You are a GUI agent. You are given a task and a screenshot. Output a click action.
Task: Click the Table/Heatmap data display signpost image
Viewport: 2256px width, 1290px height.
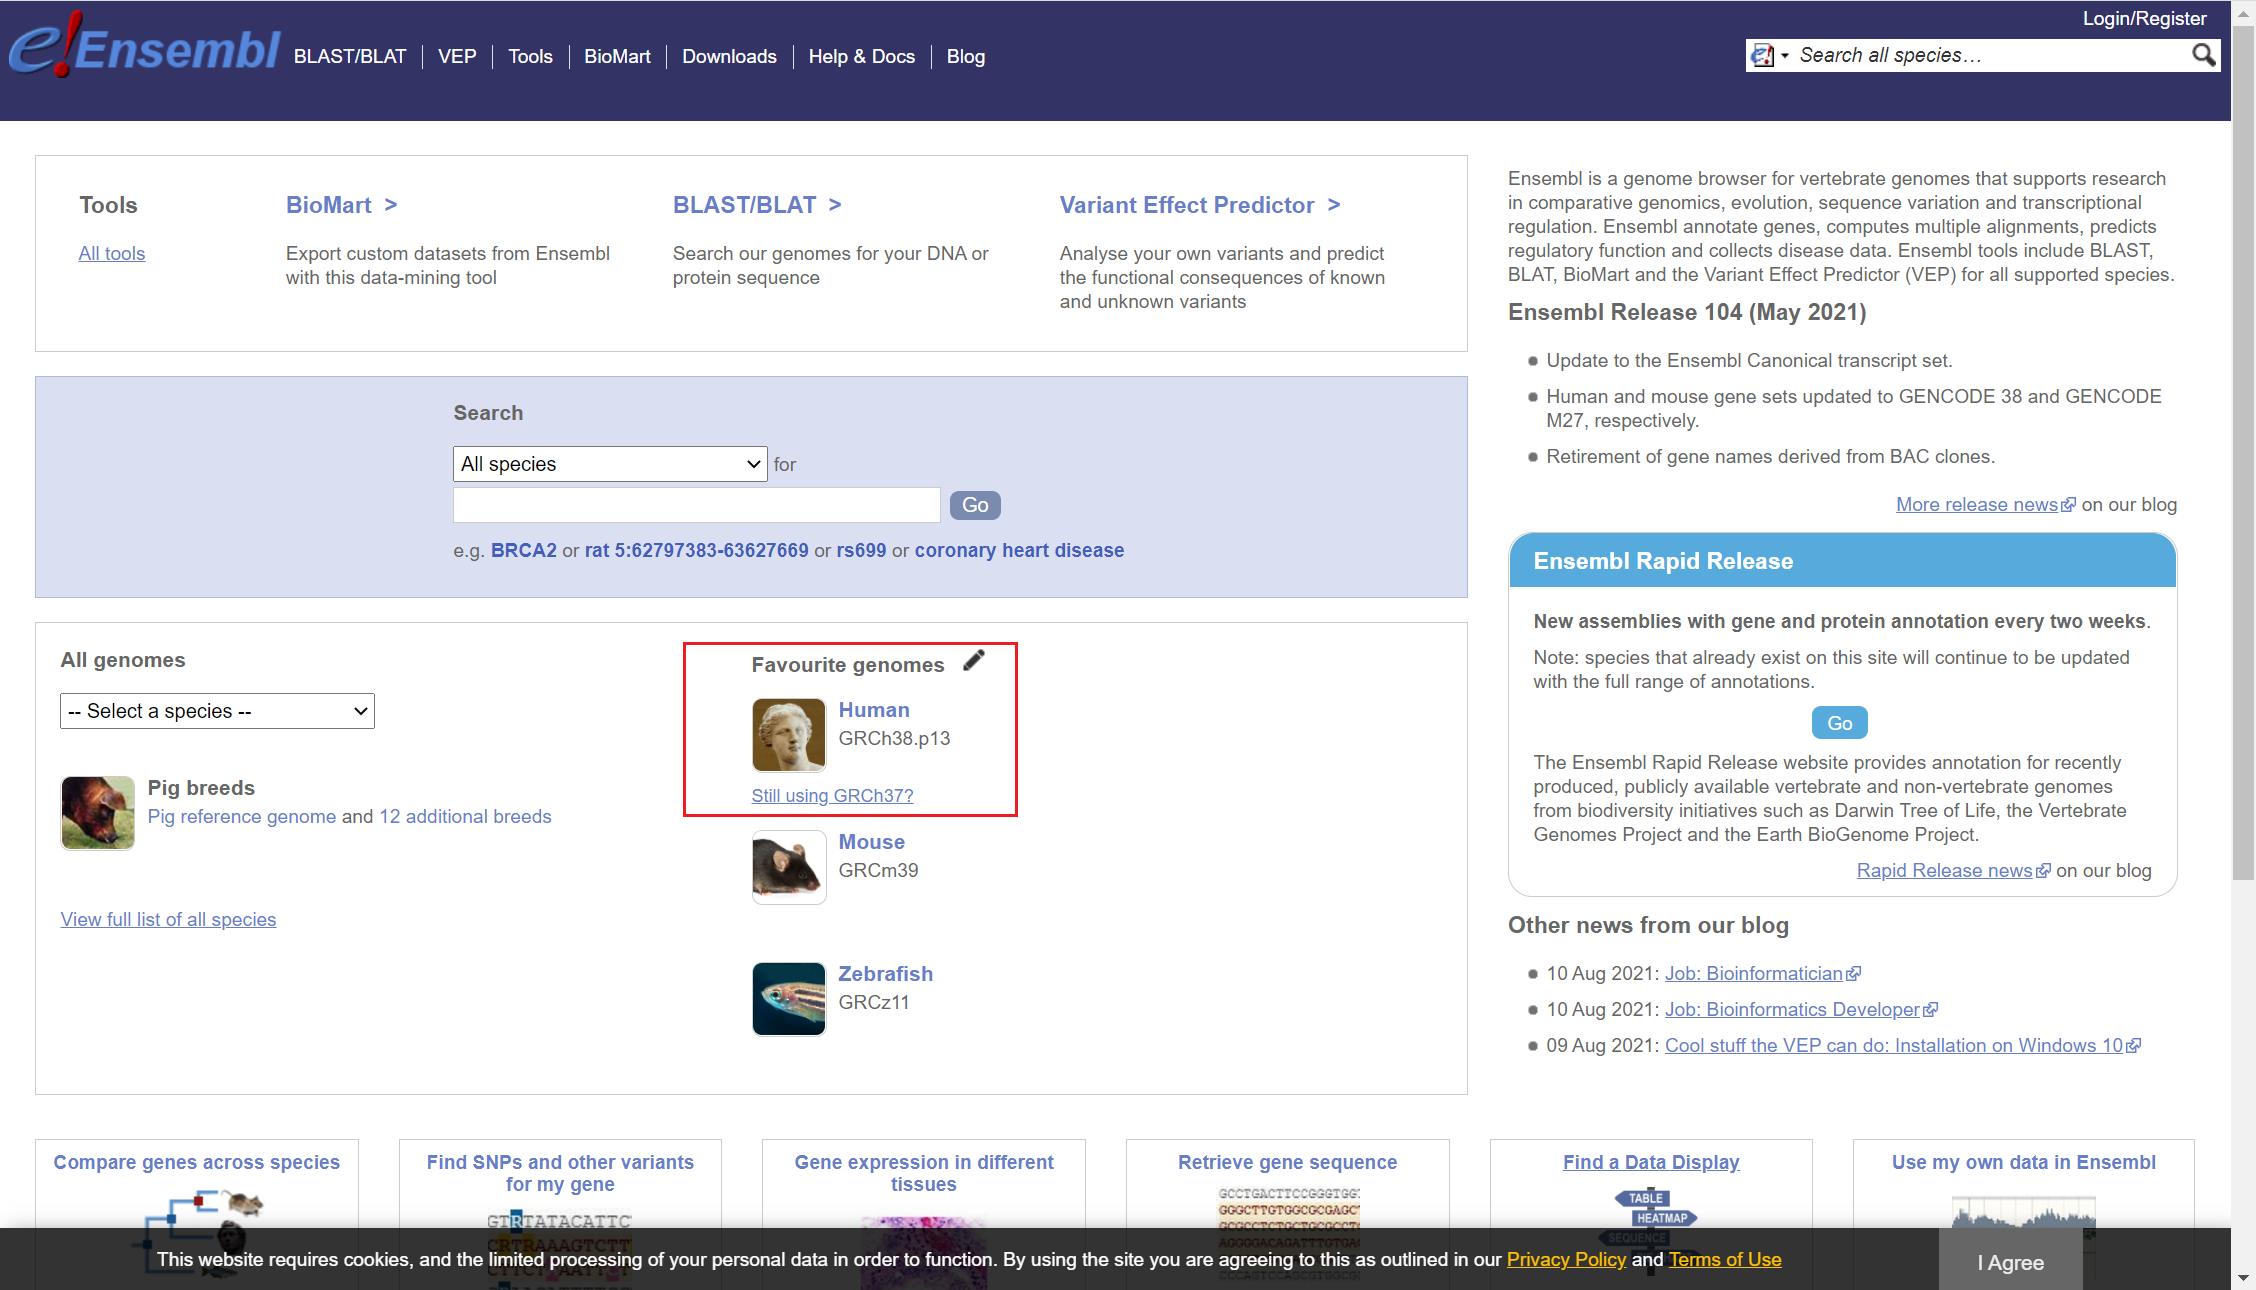pyautogui.click(x=1651, y=1215)
